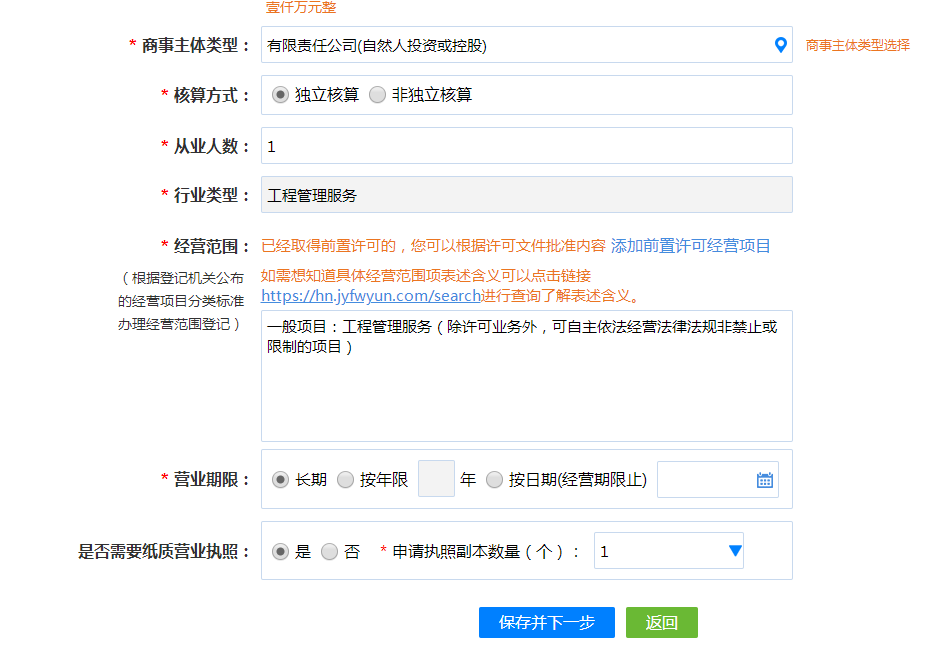The image size is (952, 650).
Task: Select 是 for paper business license
Action: 280,551
